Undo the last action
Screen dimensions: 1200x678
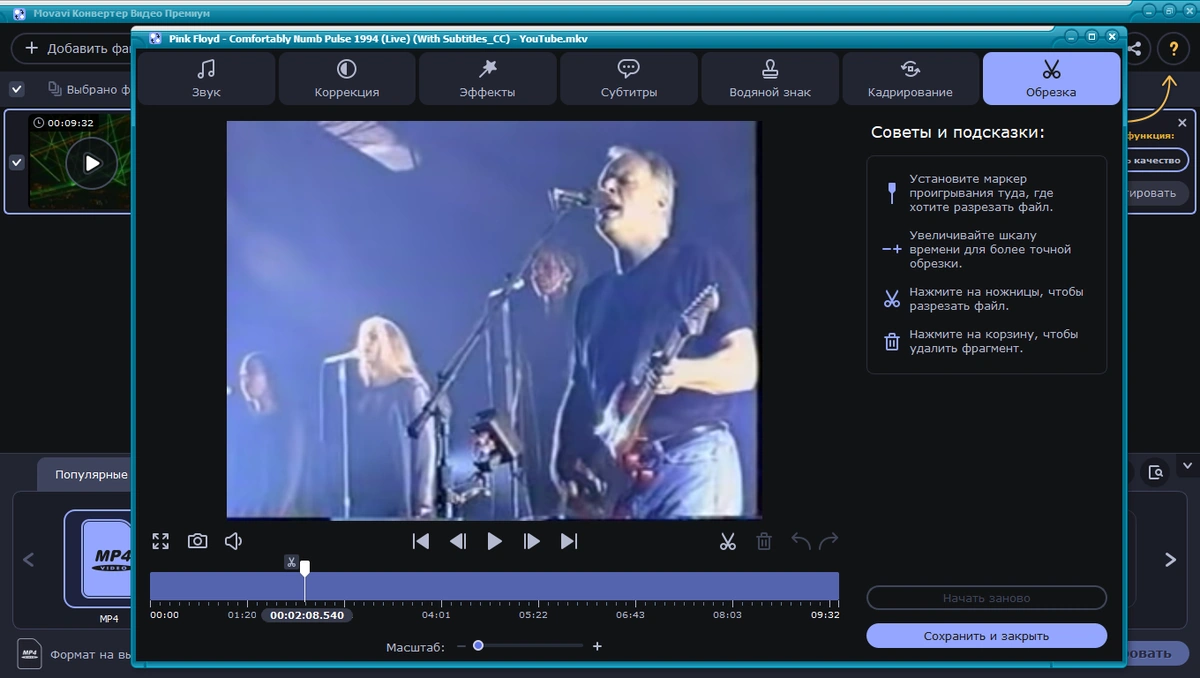pyautogui.click(x=801, y=541)
